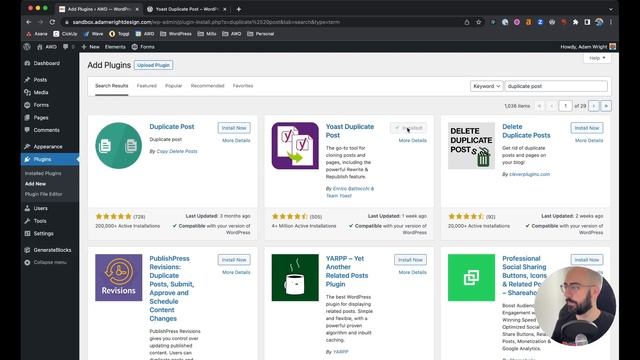Jump to last page of results
The height and width of the screenshot is (360, 640).
point(606,106)
